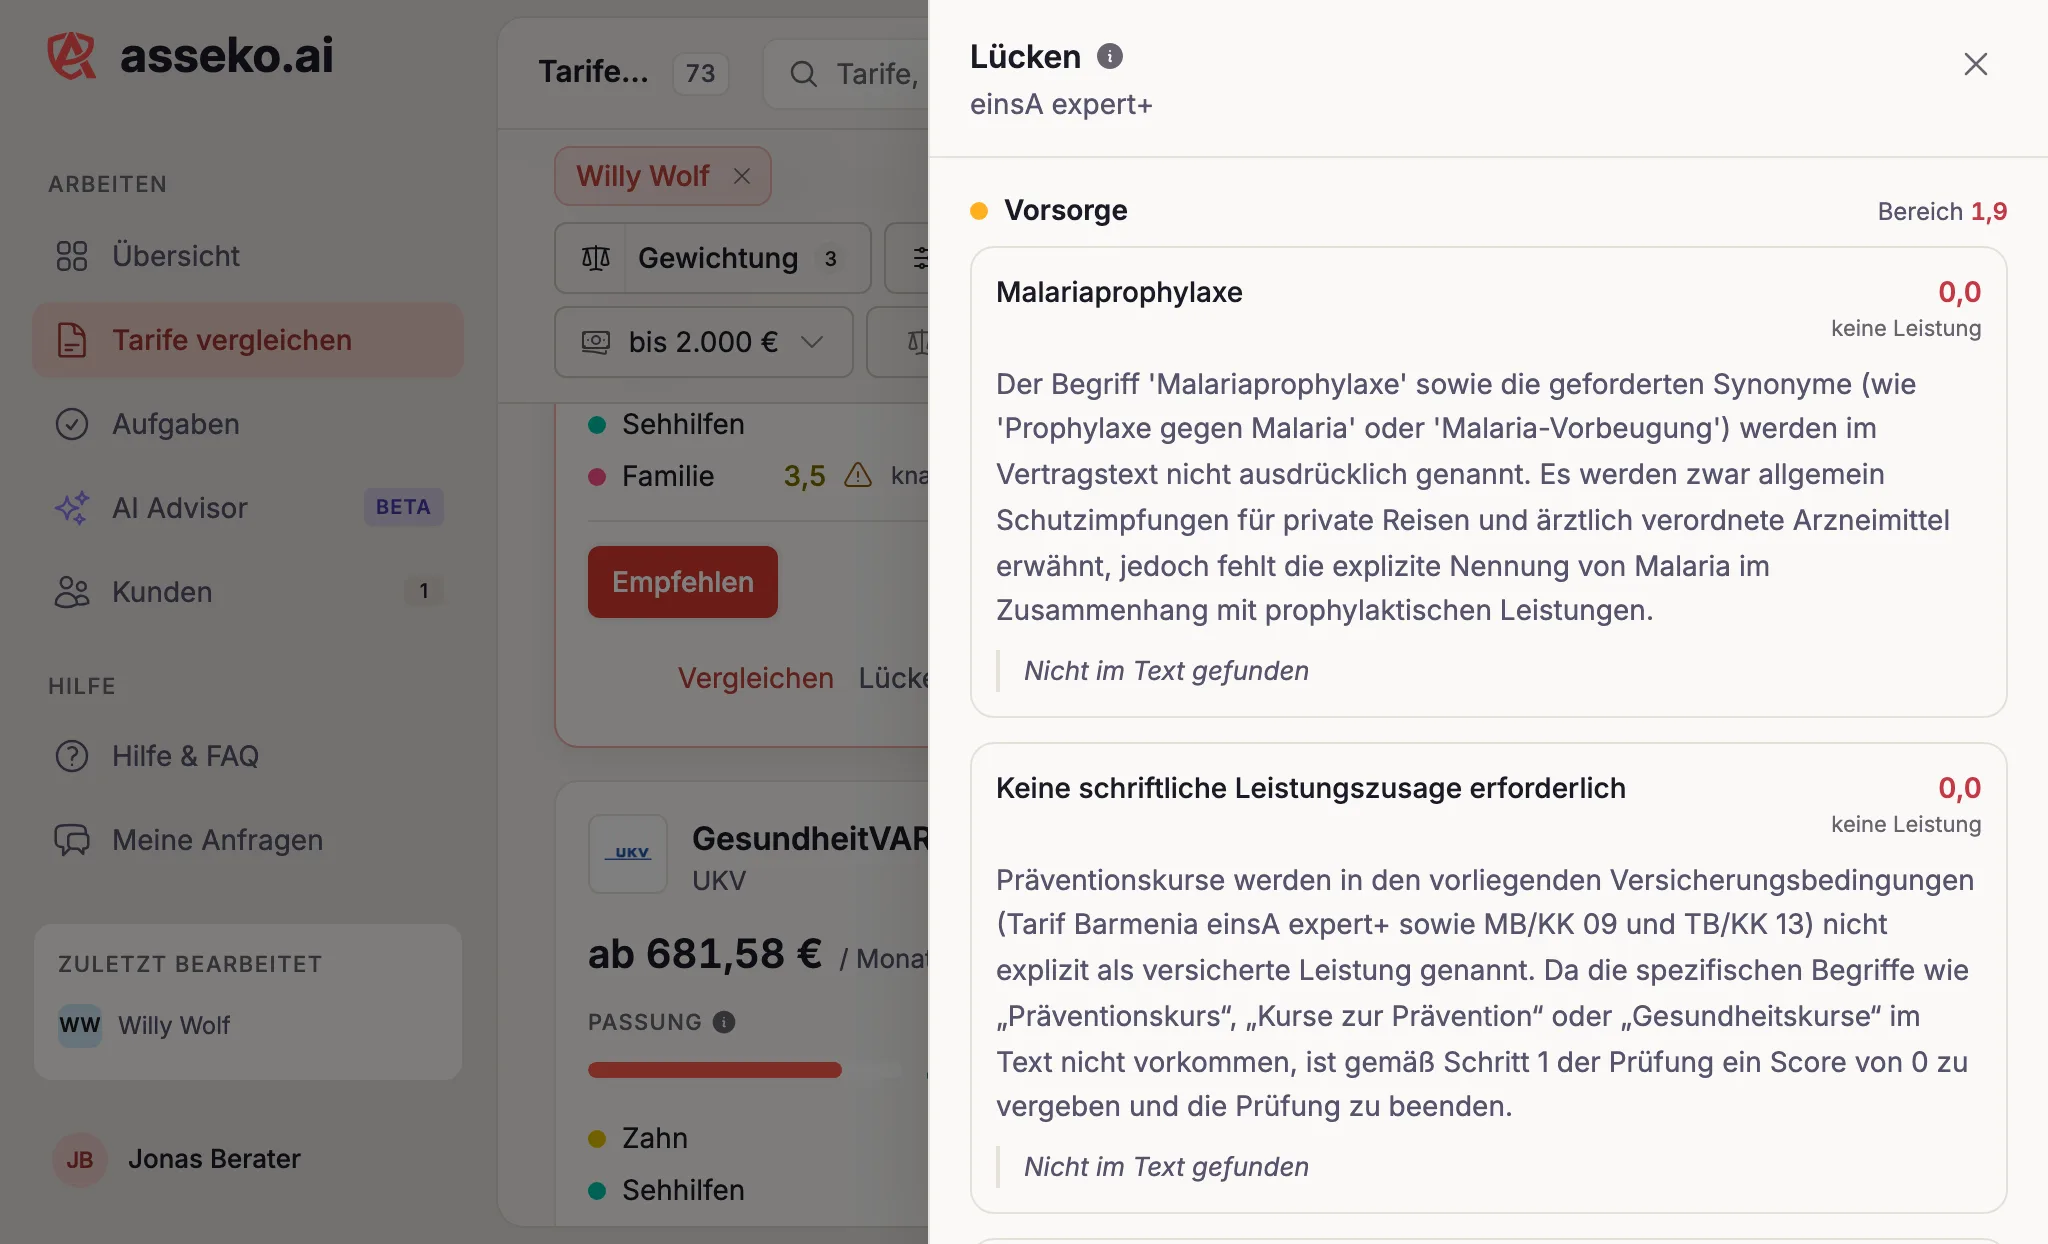Click the Meine Anfragen chat bubble icon
This screenshot has height=1244, width=2048.
pos(72,840)
